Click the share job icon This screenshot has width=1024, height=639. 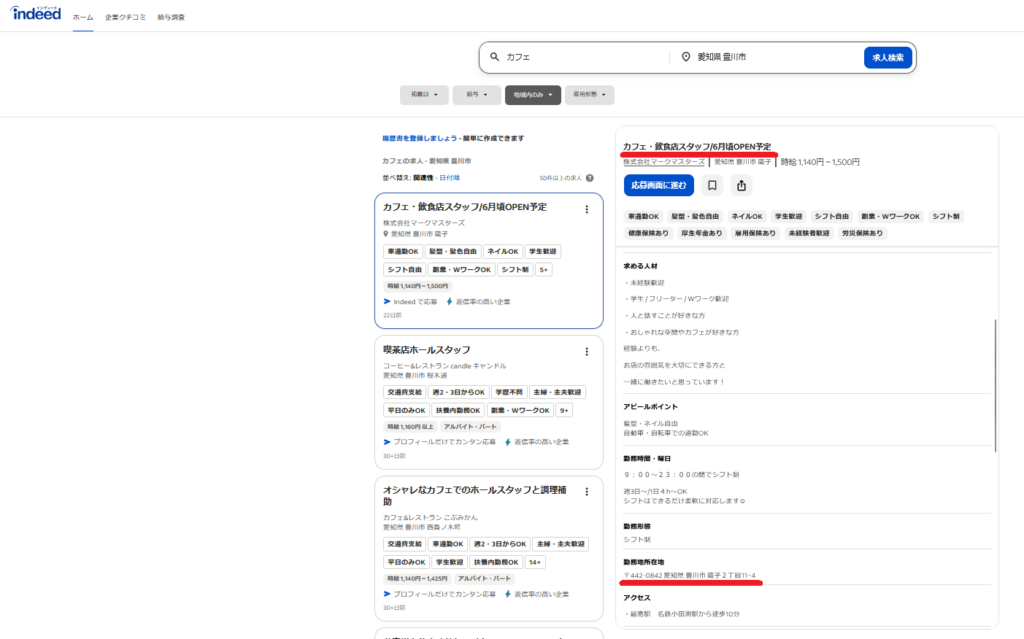741,186
